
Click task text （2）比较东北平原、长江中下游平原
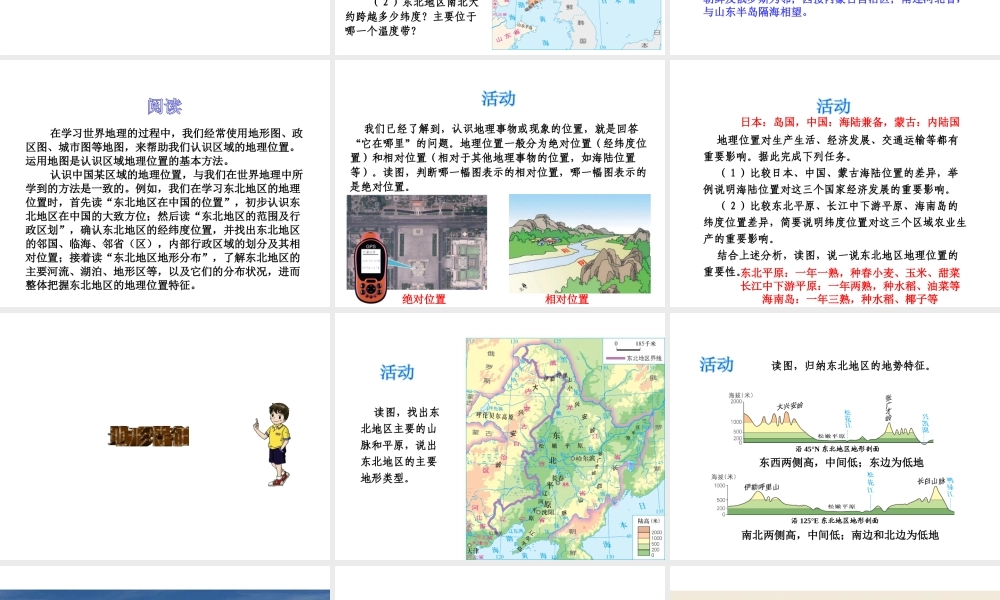coord(834,222)
